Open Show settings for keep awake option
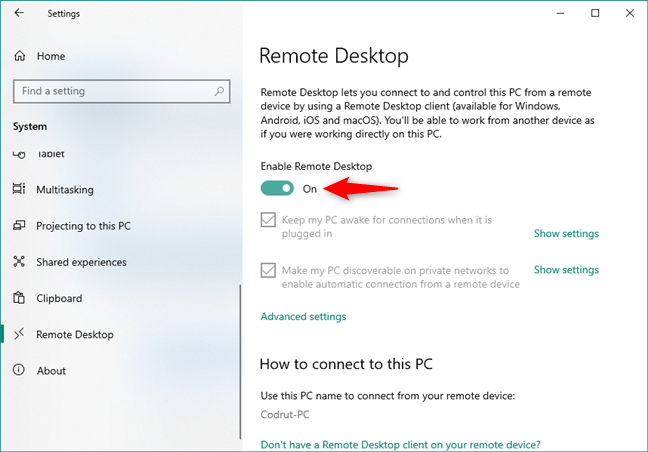648x452 pixels. 566,233
